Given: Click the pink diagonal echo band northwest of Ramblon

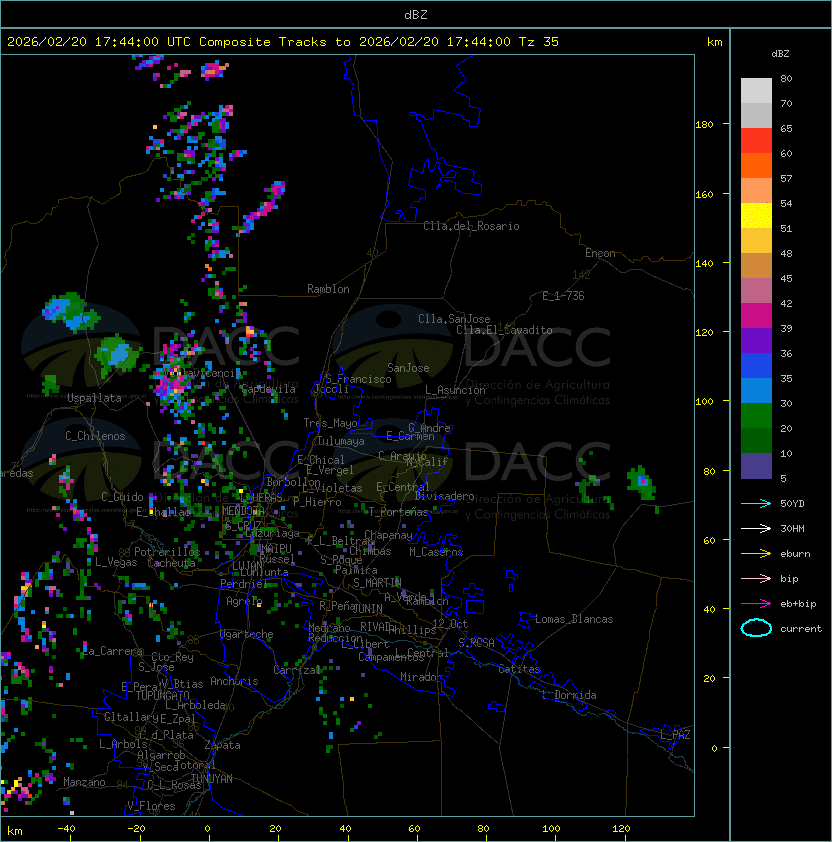Looking at the screenshot, I should pos(262,207).
